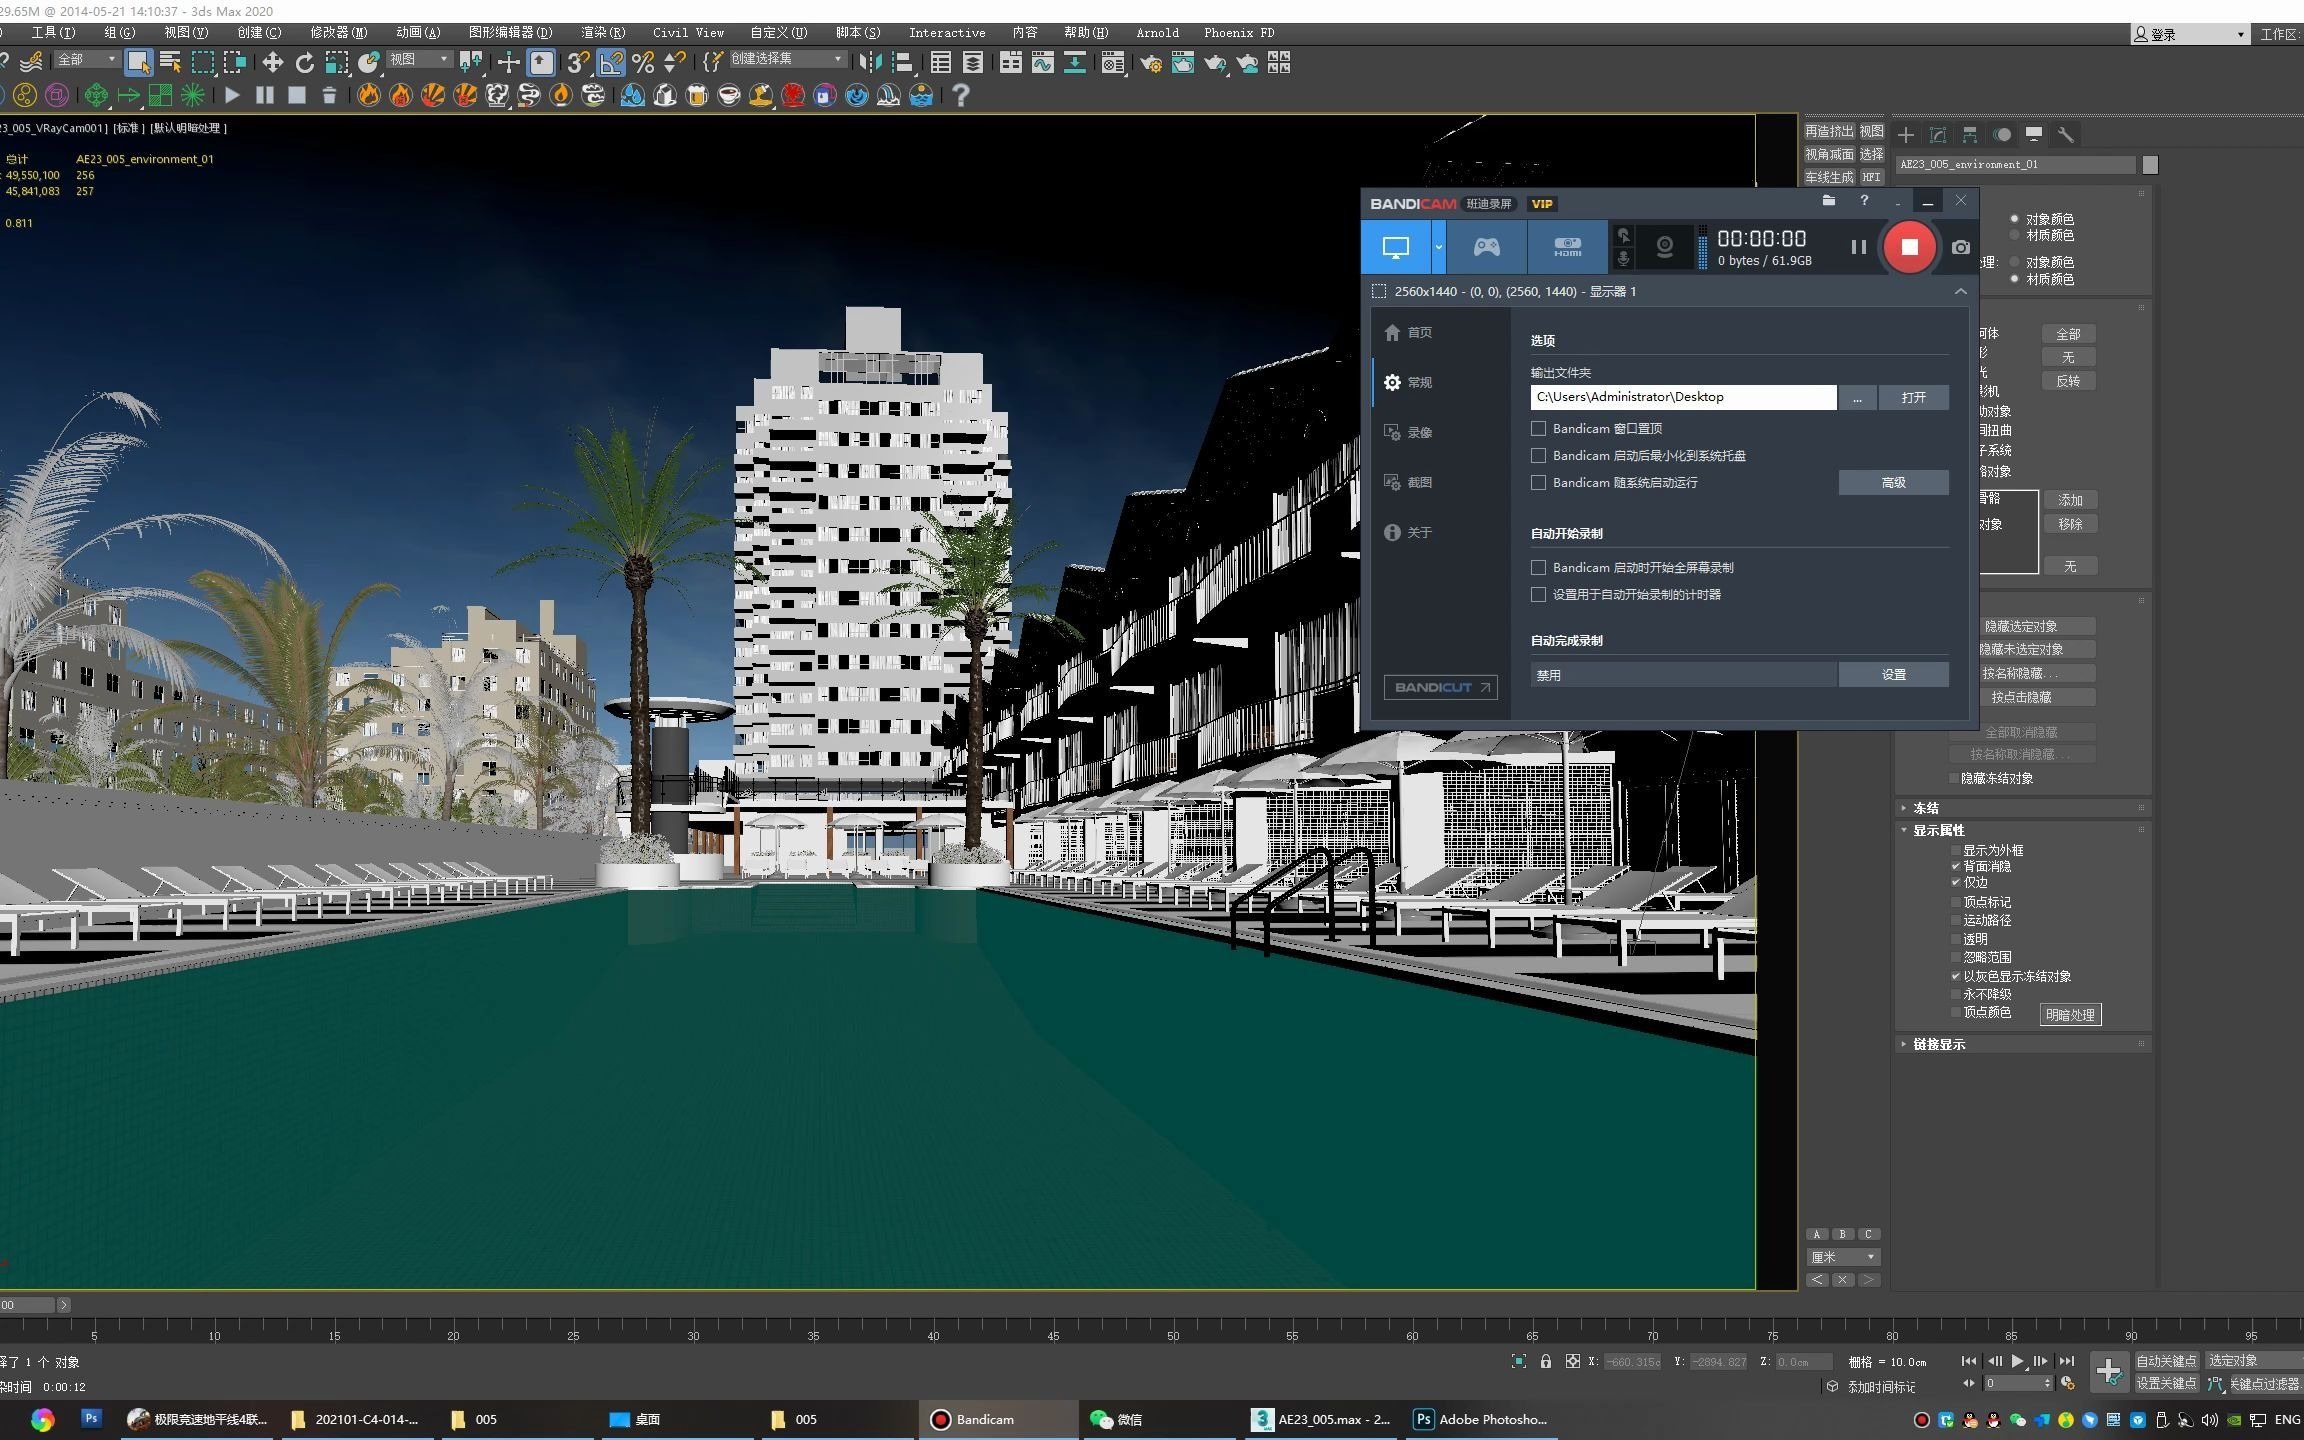Open the 视图 reference coordinate dropdown
The height and width of the screenshot is (1440, 2304).
click(x=419, y=59)
